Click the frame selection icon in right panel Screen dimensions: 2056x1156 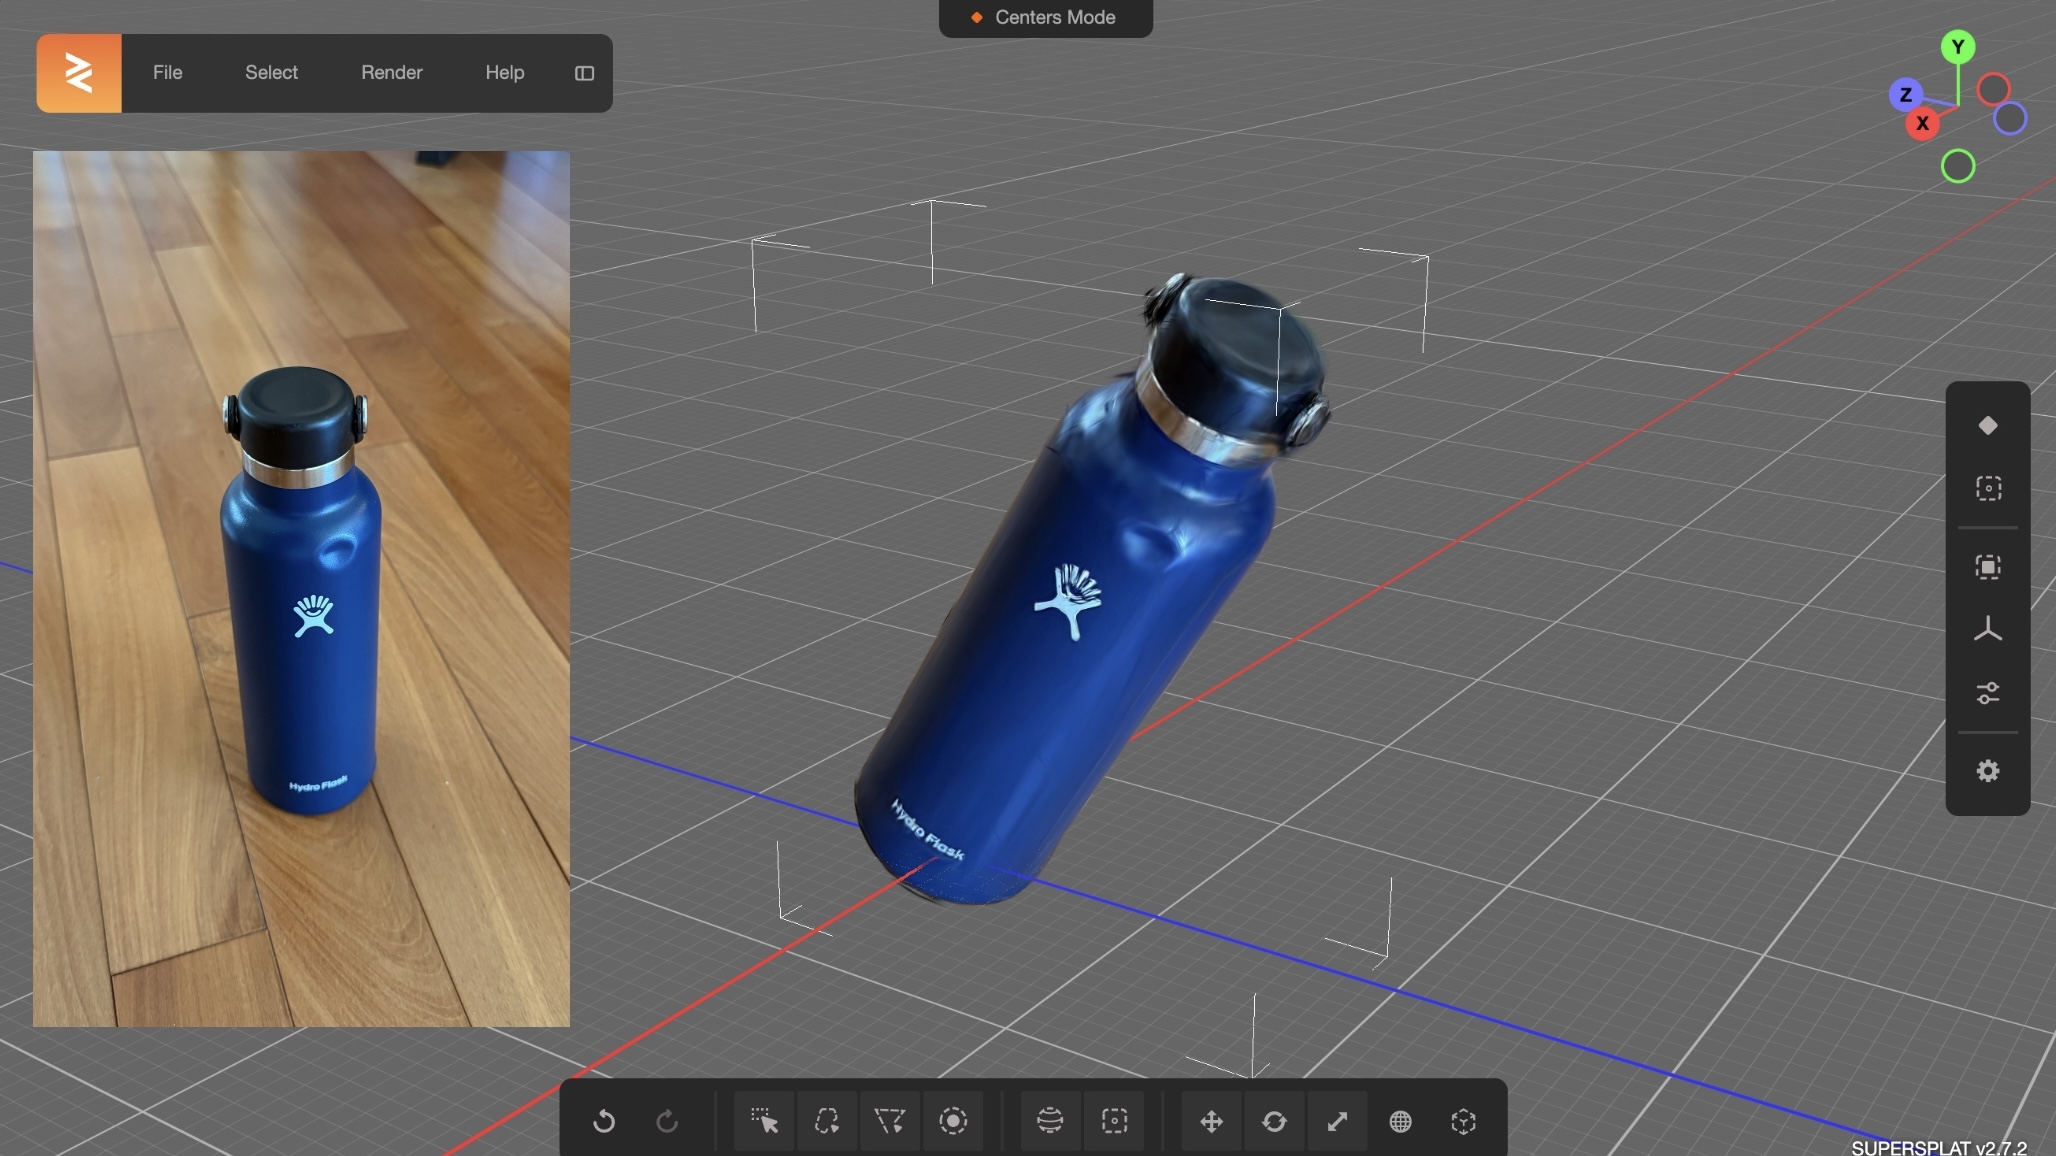[x=1988, y=567]
